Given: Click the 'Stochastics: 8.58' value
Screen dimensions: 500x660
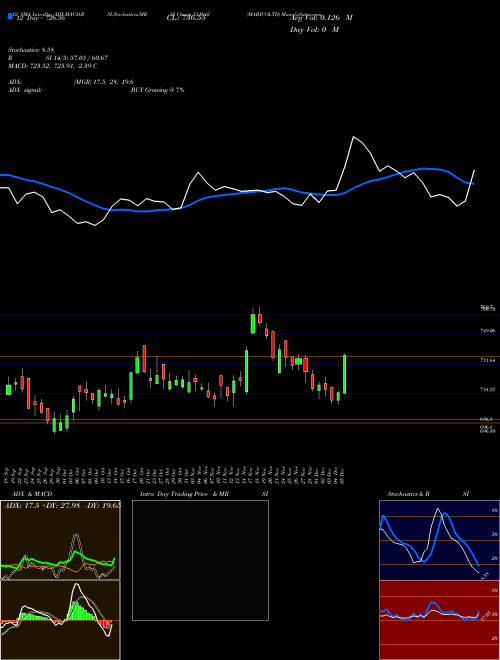Looking at the screenshot, I should pos(31,50).
